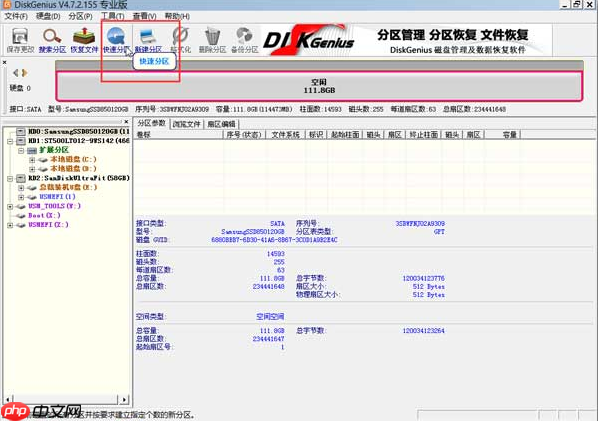Select 本地磁盘 (C:) in the tree
Image resolution: width=598 pixels, height=421 pixels.
click(73, 159)
